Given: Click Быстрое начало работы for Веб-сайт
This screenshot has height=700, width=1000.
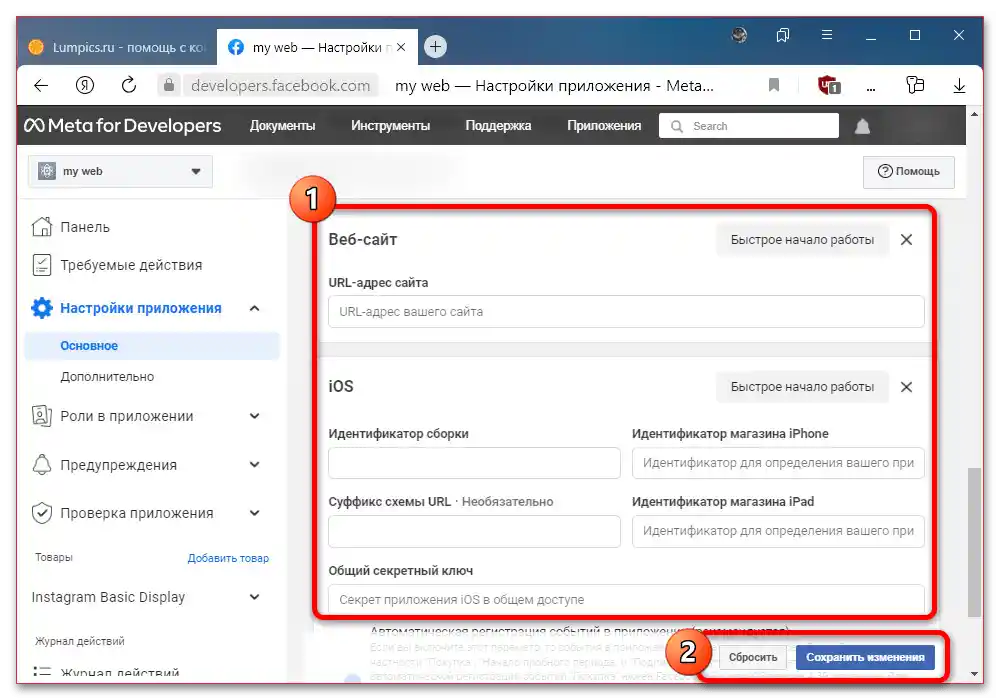Looking at the screenshot, I should click(x=802, y=240).
